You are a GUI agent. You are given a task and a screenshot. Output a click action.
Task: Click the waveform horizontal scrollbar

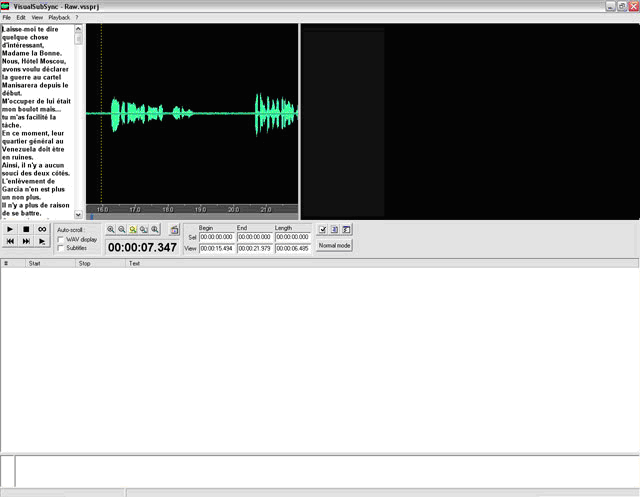point(192,217)
